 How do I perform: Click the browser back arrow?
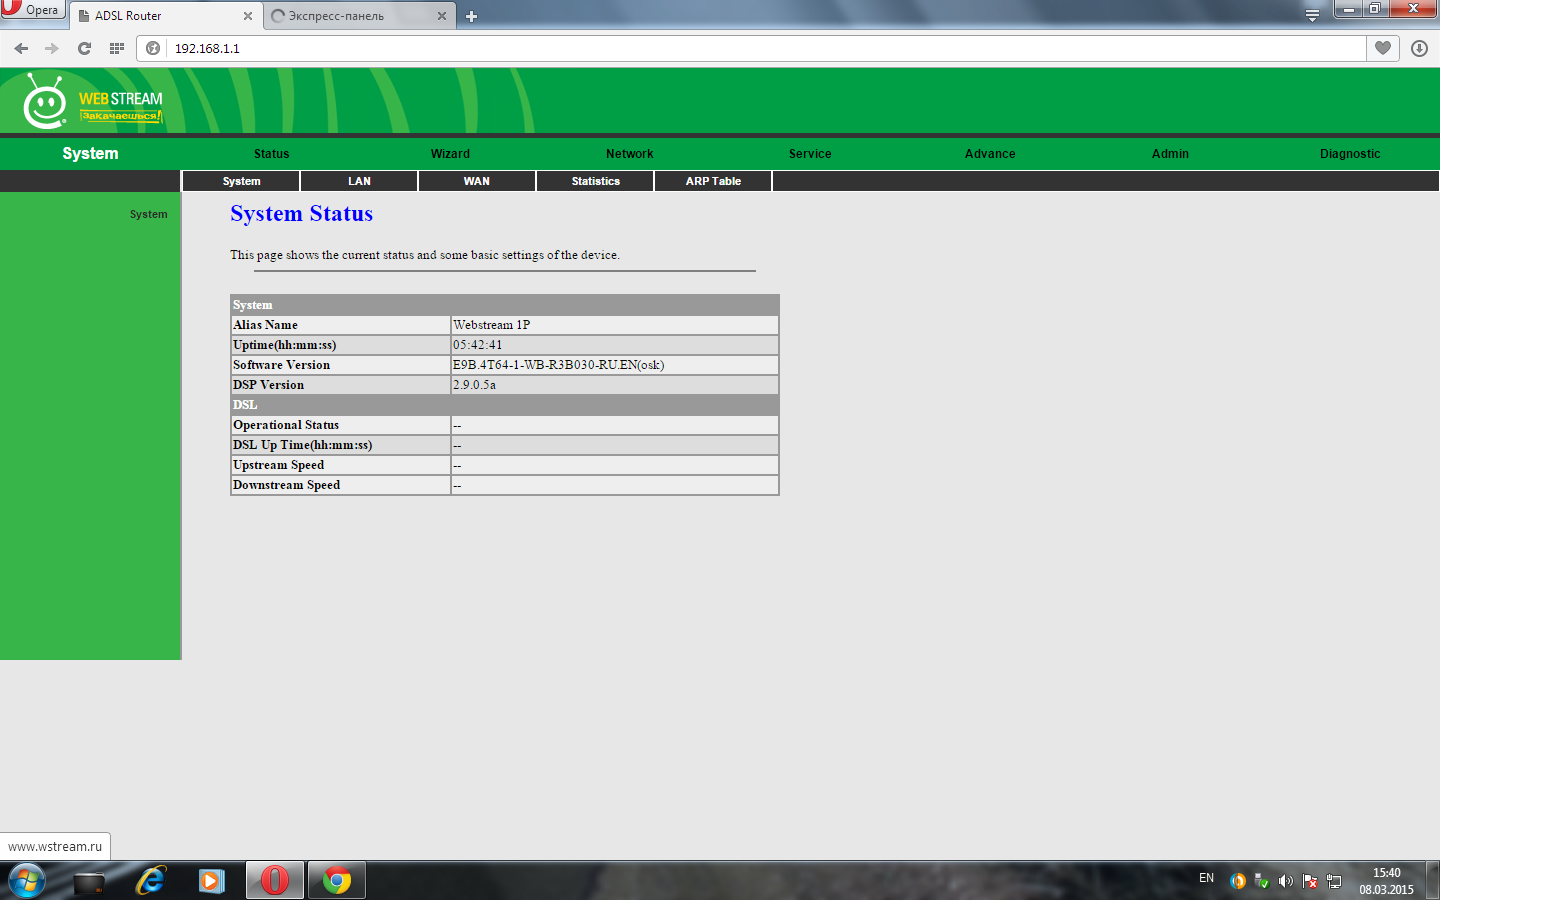pos(21,48)
